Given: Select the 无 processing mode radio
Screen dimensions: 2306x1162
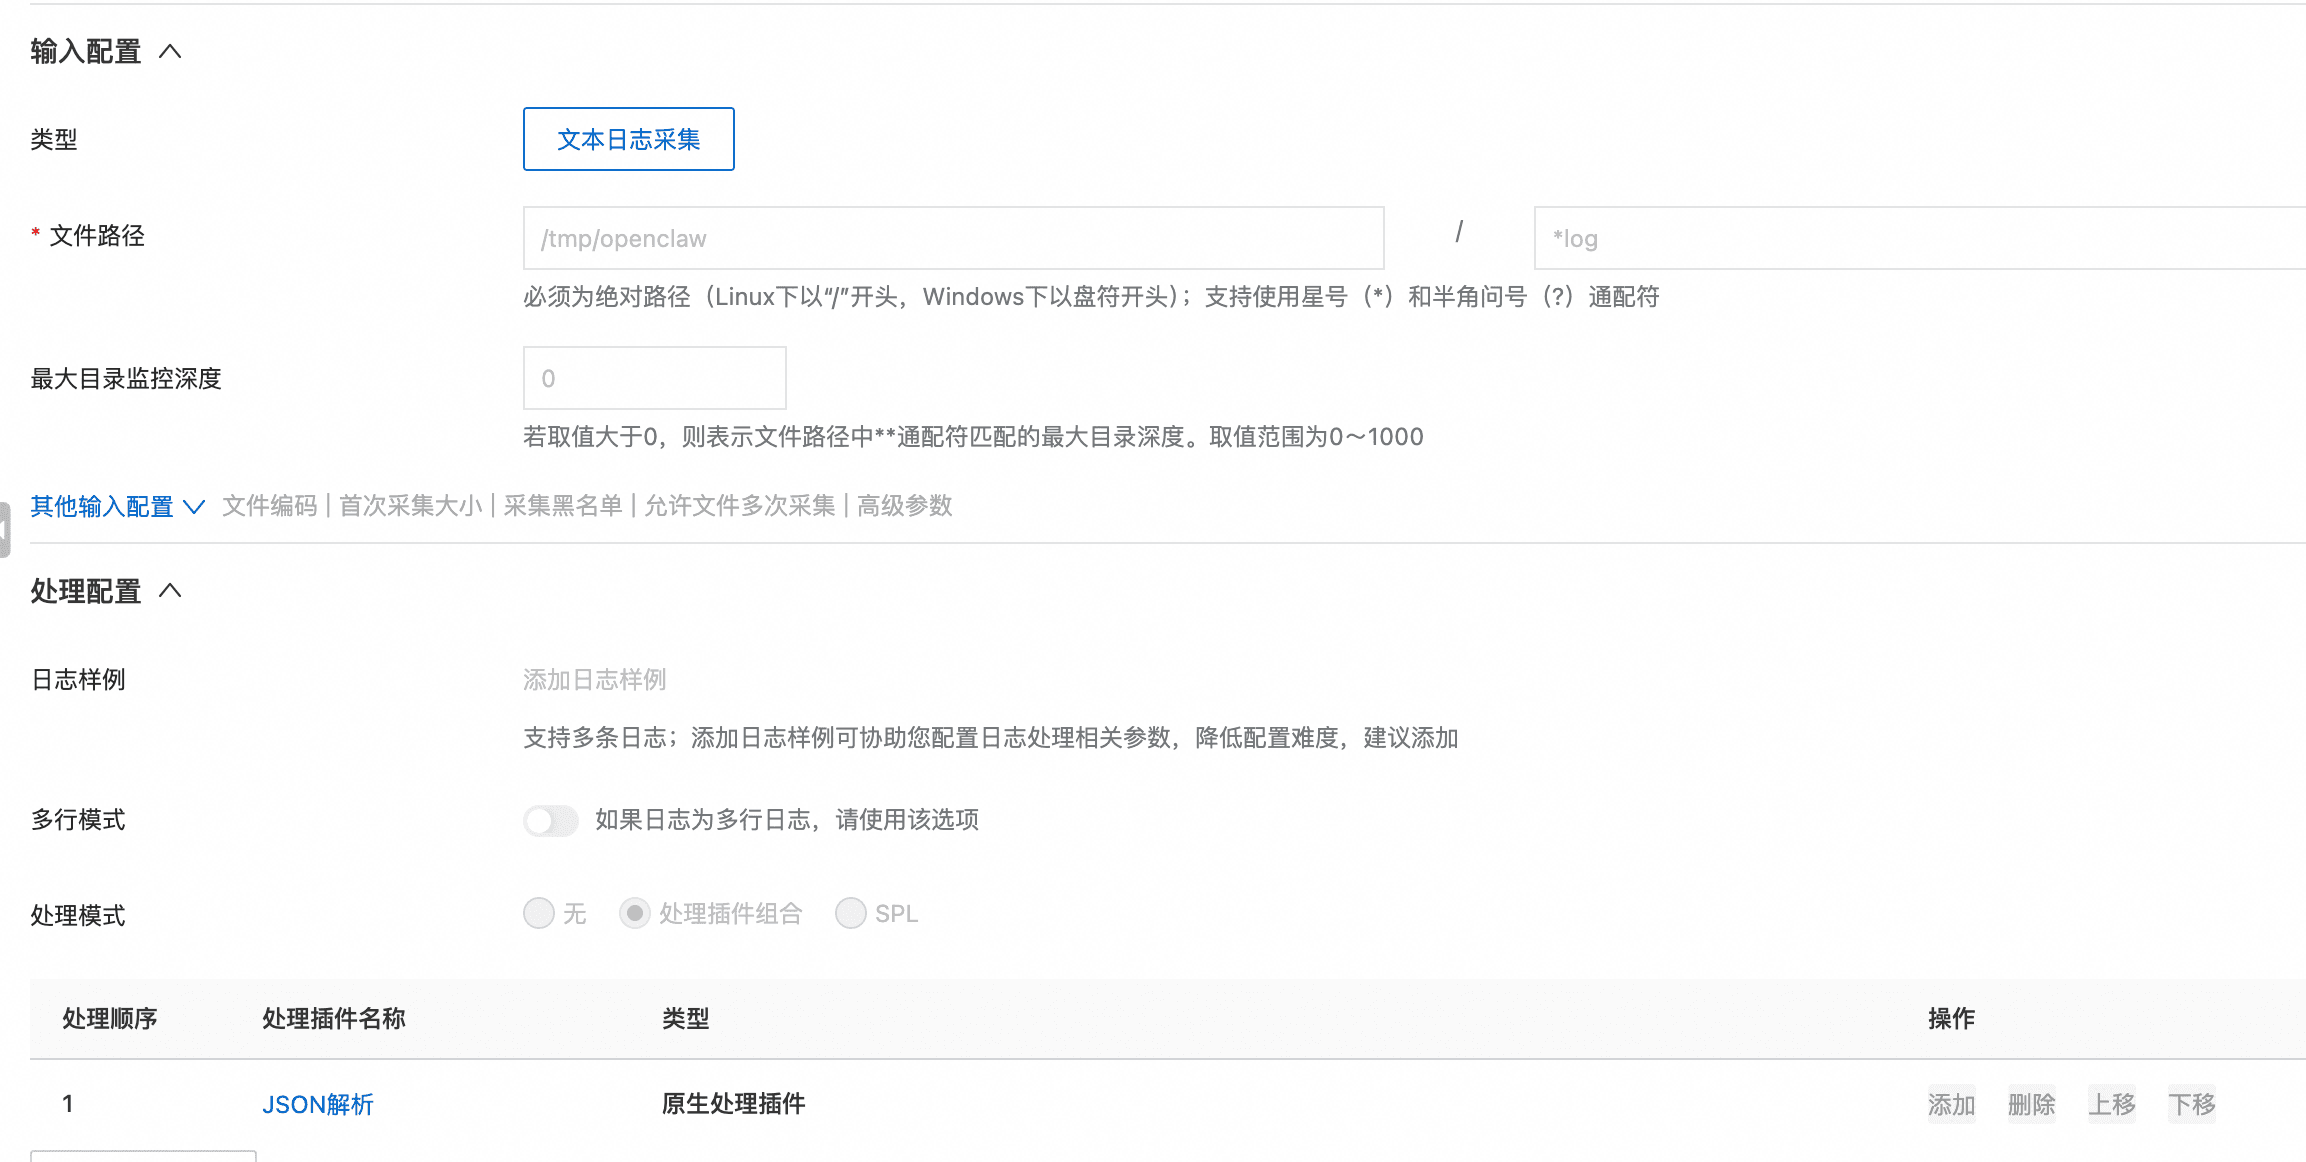Looking at the screenshot, I should click(x=539, y=913).
